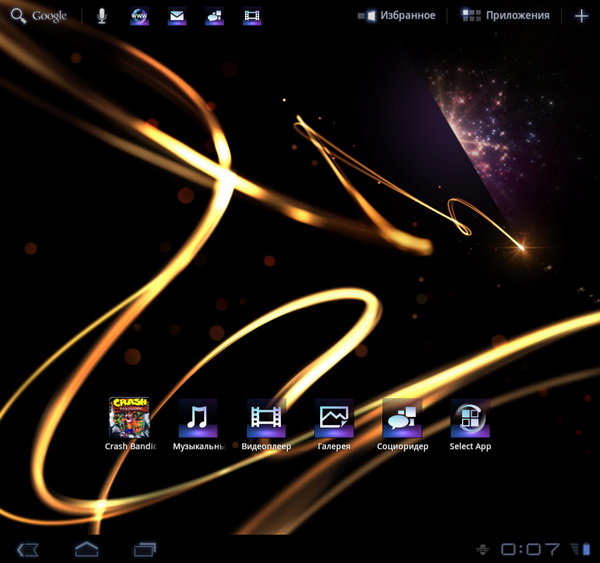The width and height of the screenshot is (600, 563).
Task: Open the Галерея gallery app
Action: pos(334,417)
